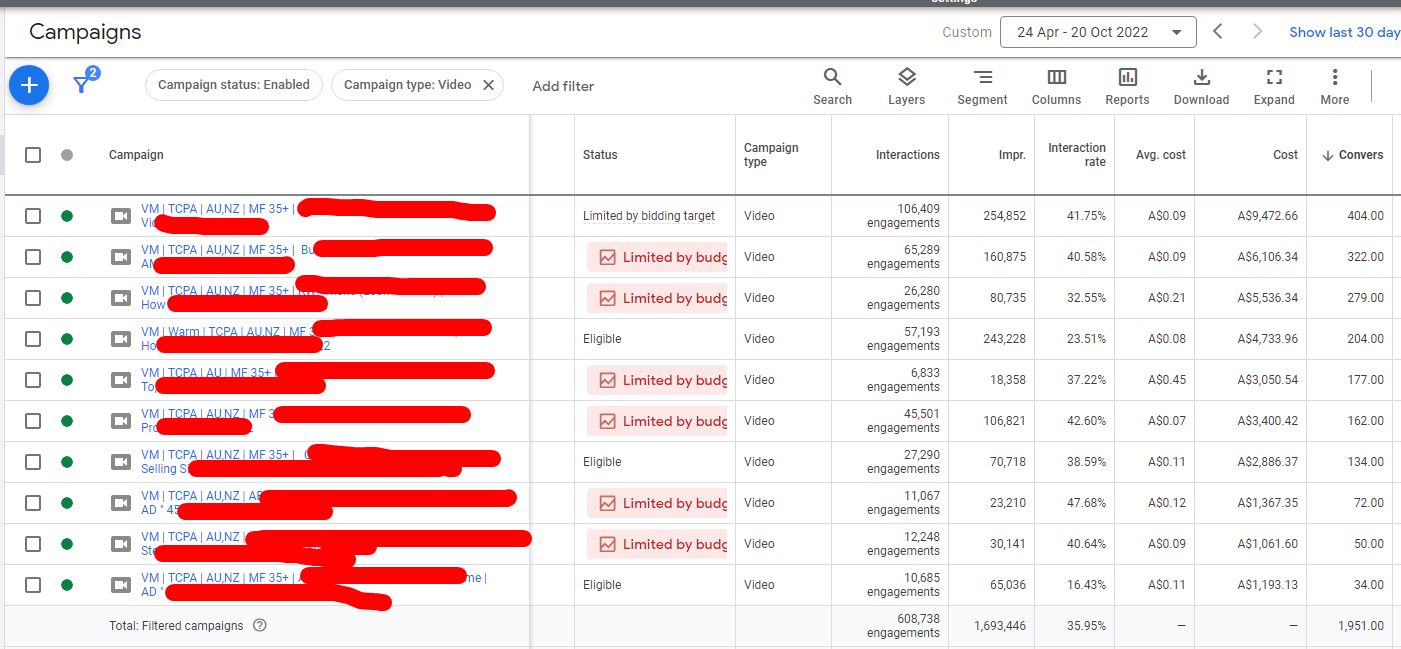Modify table Columns via toolbar icon

1056,86
